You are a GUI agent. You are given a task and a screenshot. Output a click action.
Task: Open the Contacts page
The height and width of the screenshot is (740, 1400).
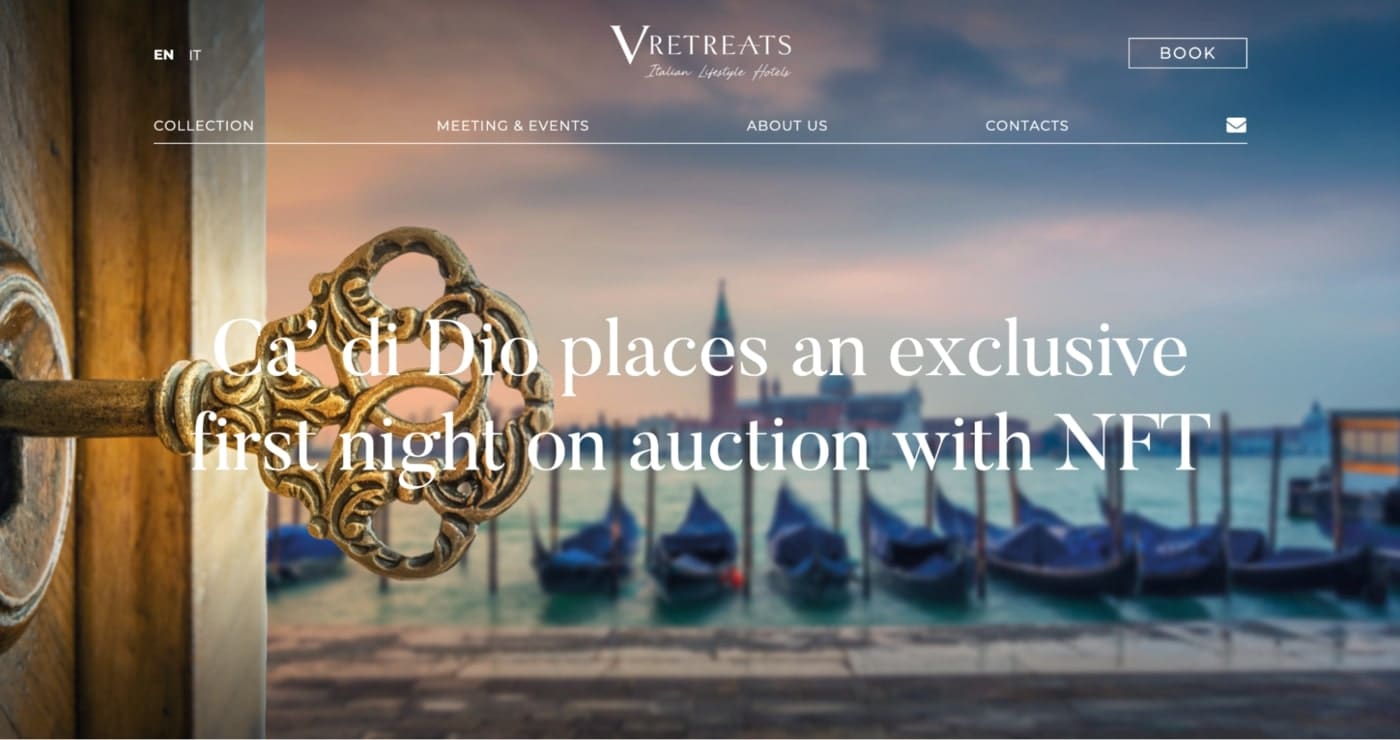1027,125
